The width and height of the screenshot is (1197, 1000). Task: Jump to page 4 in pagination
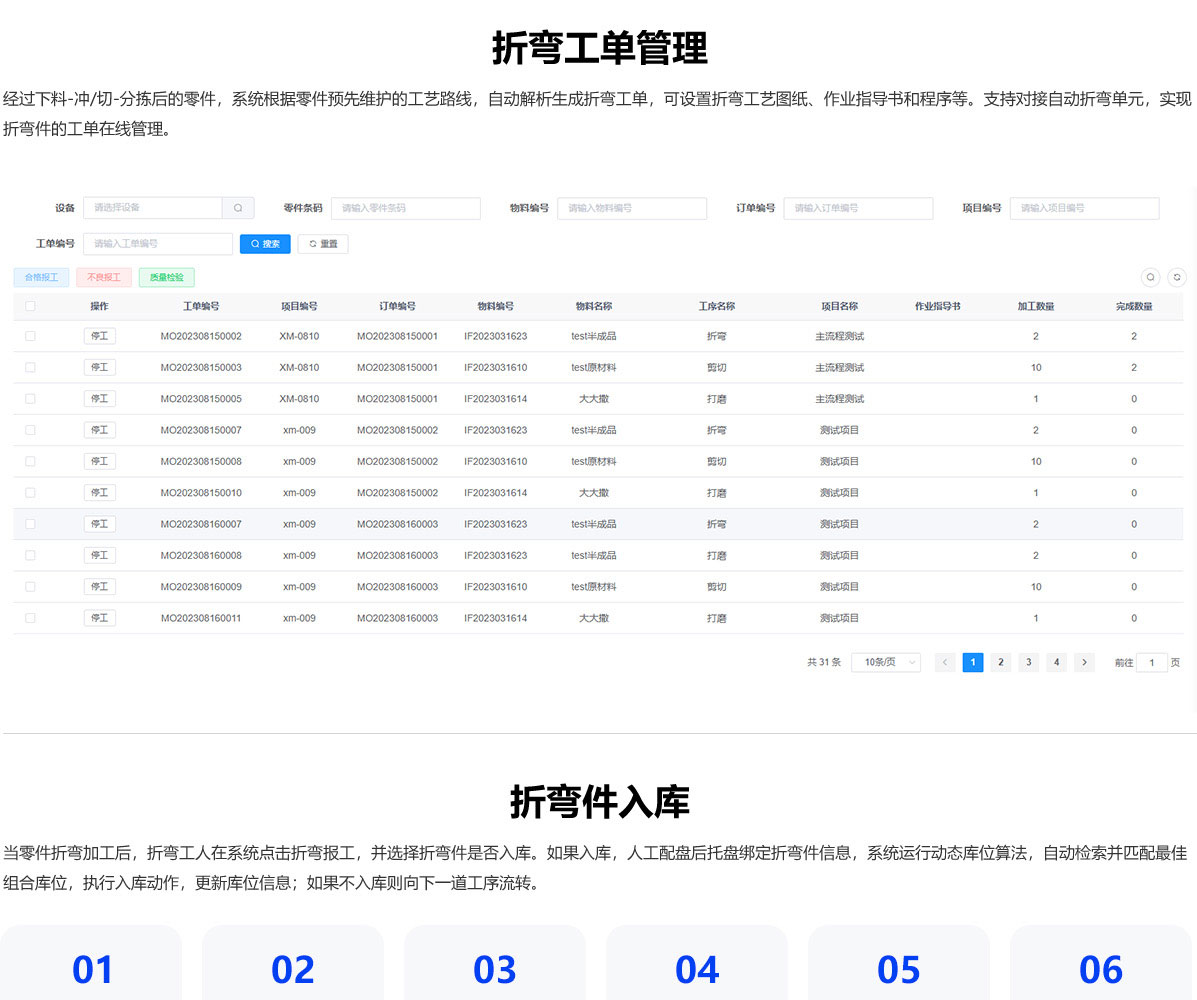coord(1056,662)
